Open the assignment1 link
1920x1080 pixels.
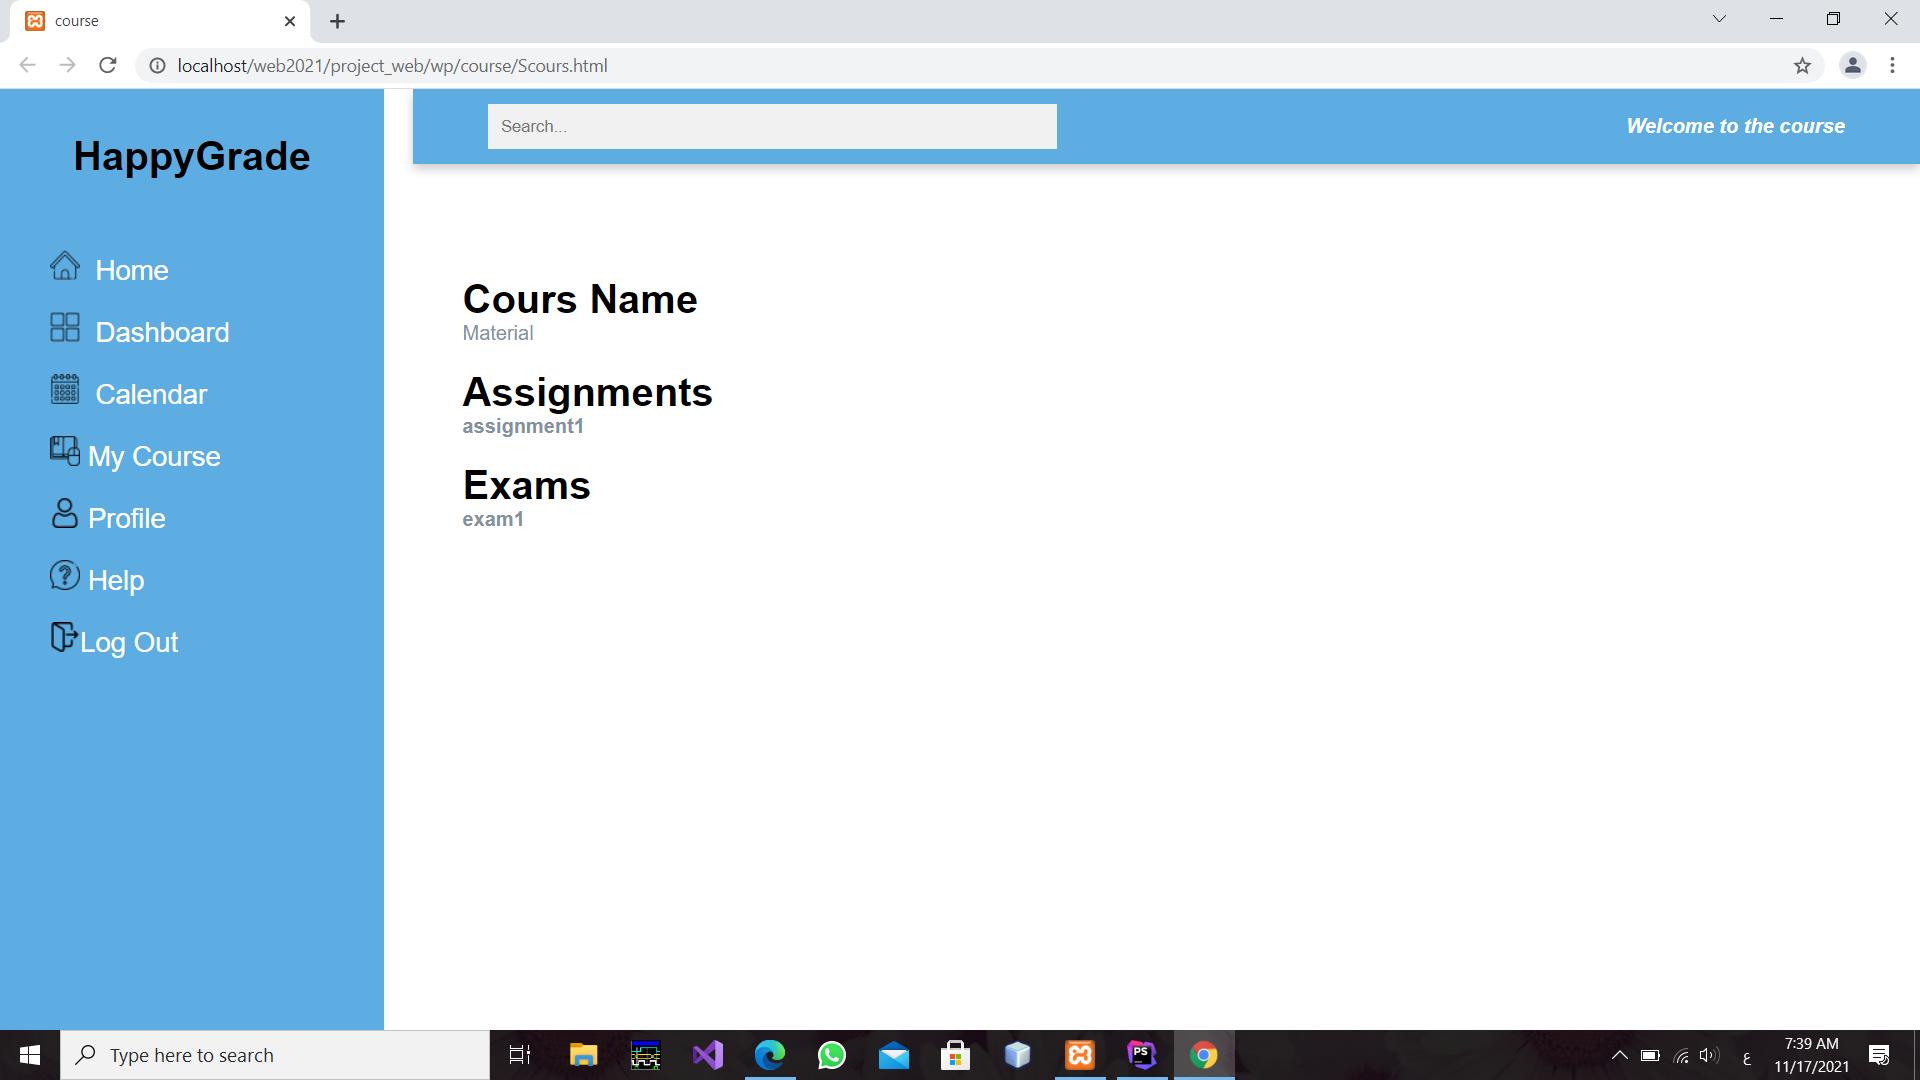tap(522, 425)
